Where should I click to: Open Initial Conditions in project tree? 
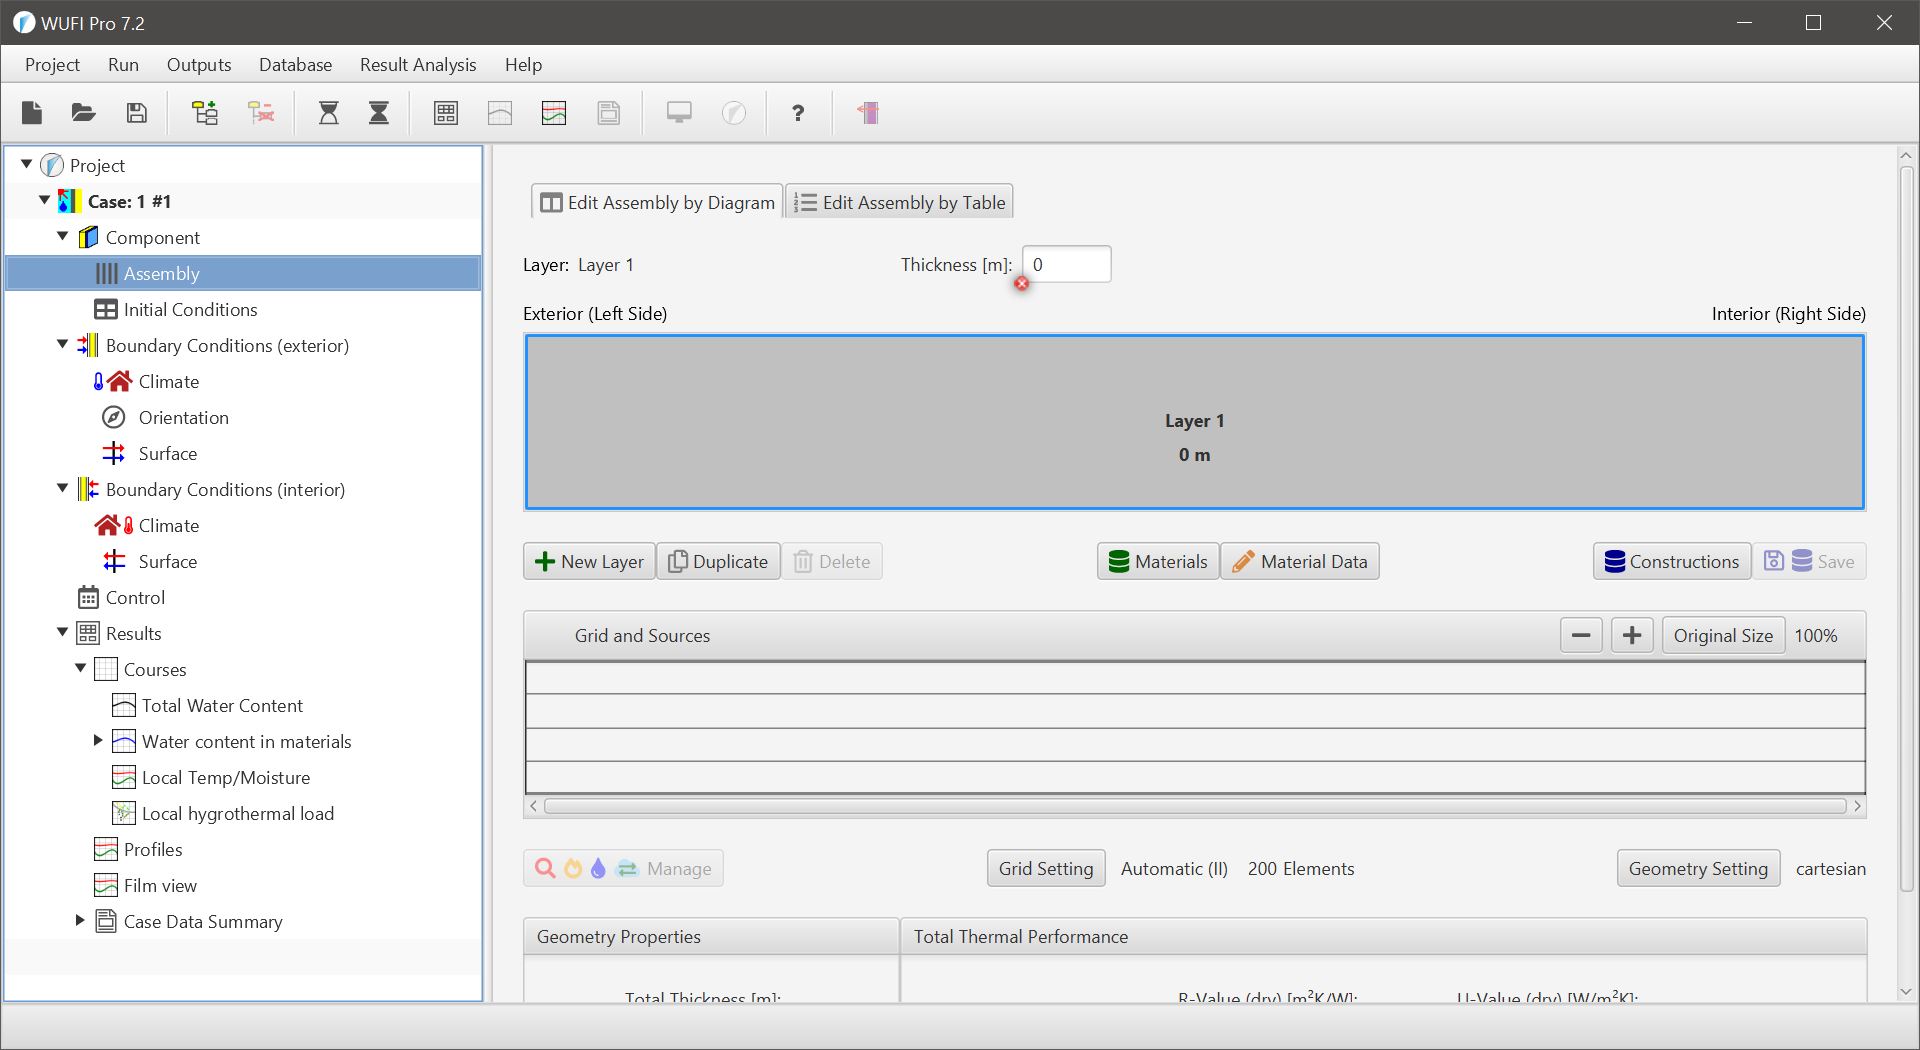(190, 310)
